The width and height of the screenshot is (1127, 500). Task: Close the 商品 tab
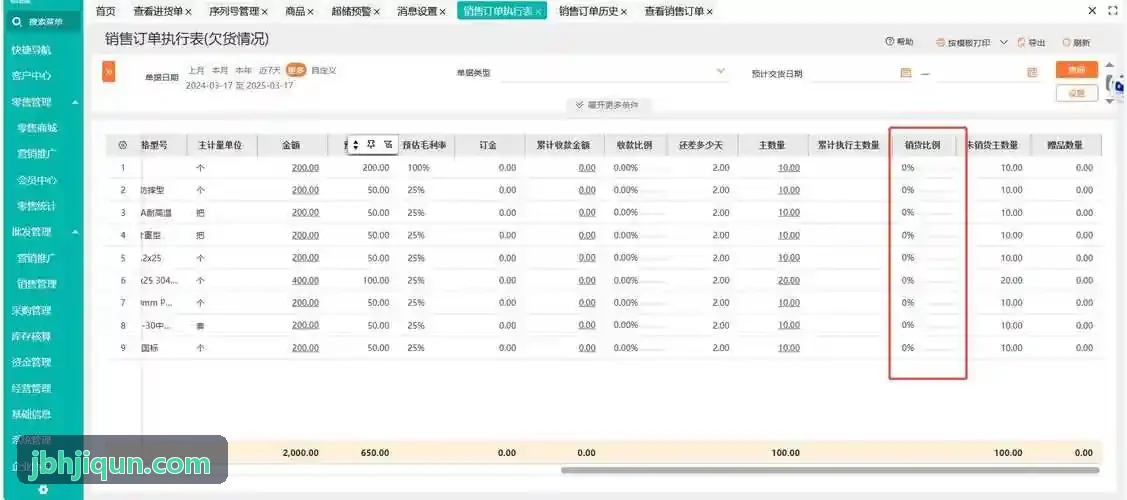click(310, 11)
